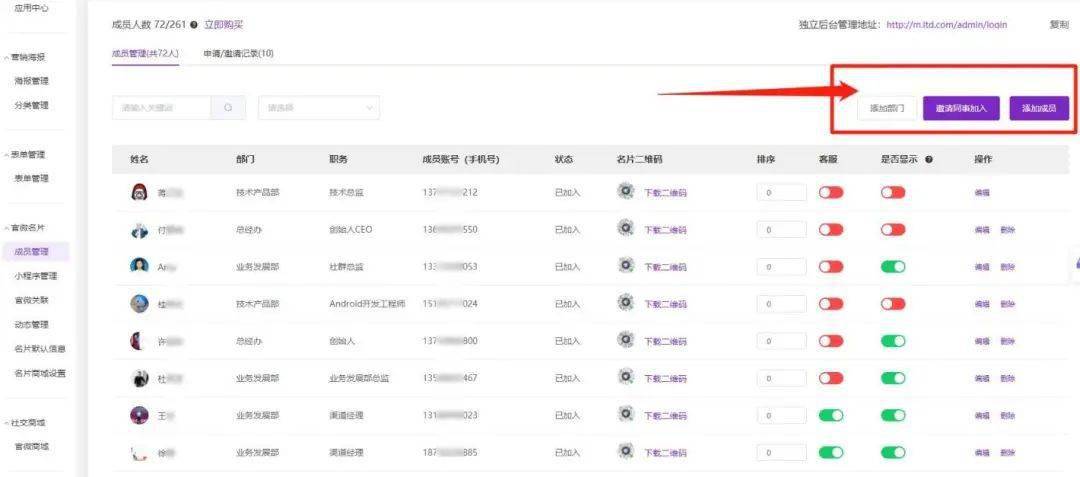Click avatar of the 创始人CEO member
The image size is (1080, 477).
[139, 230]
